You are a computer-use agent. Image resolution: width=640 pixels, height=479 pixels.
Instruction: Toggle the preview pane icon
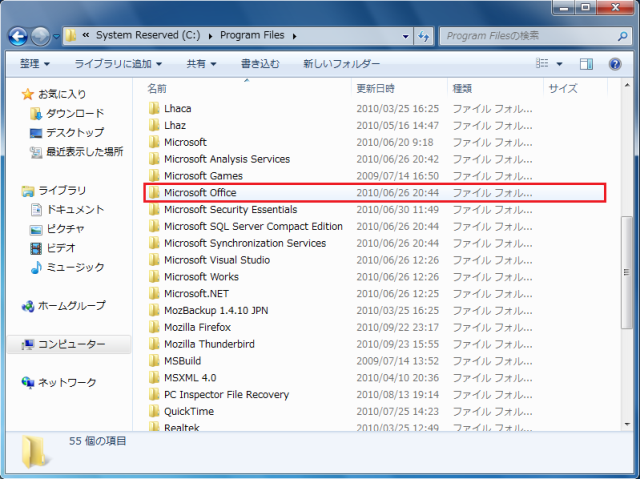[586, 64]
